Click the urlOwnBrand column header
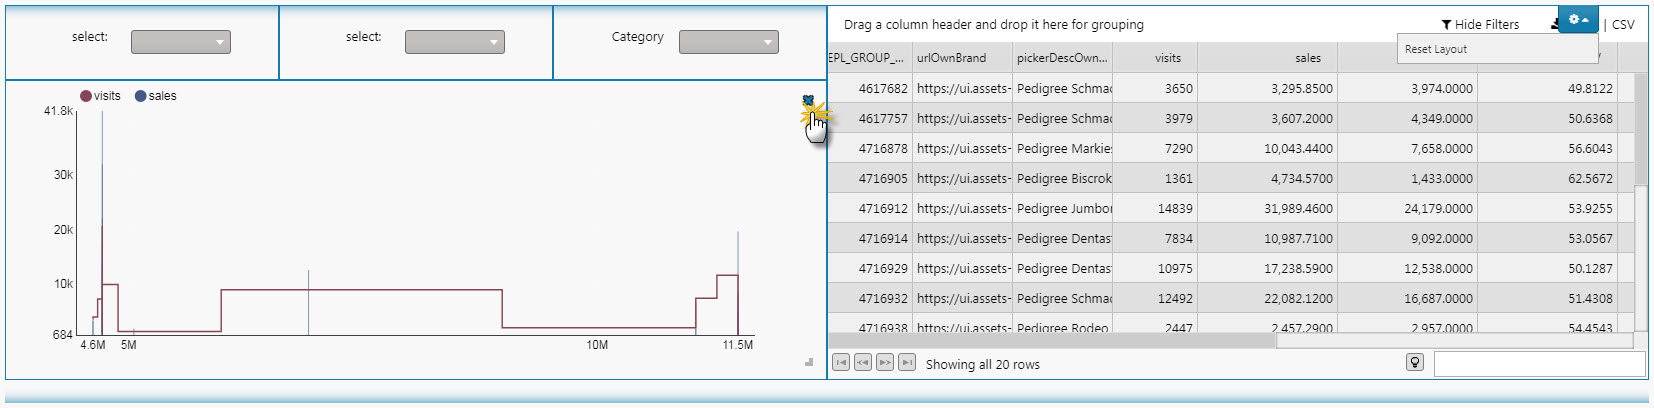 pos(951,58)
